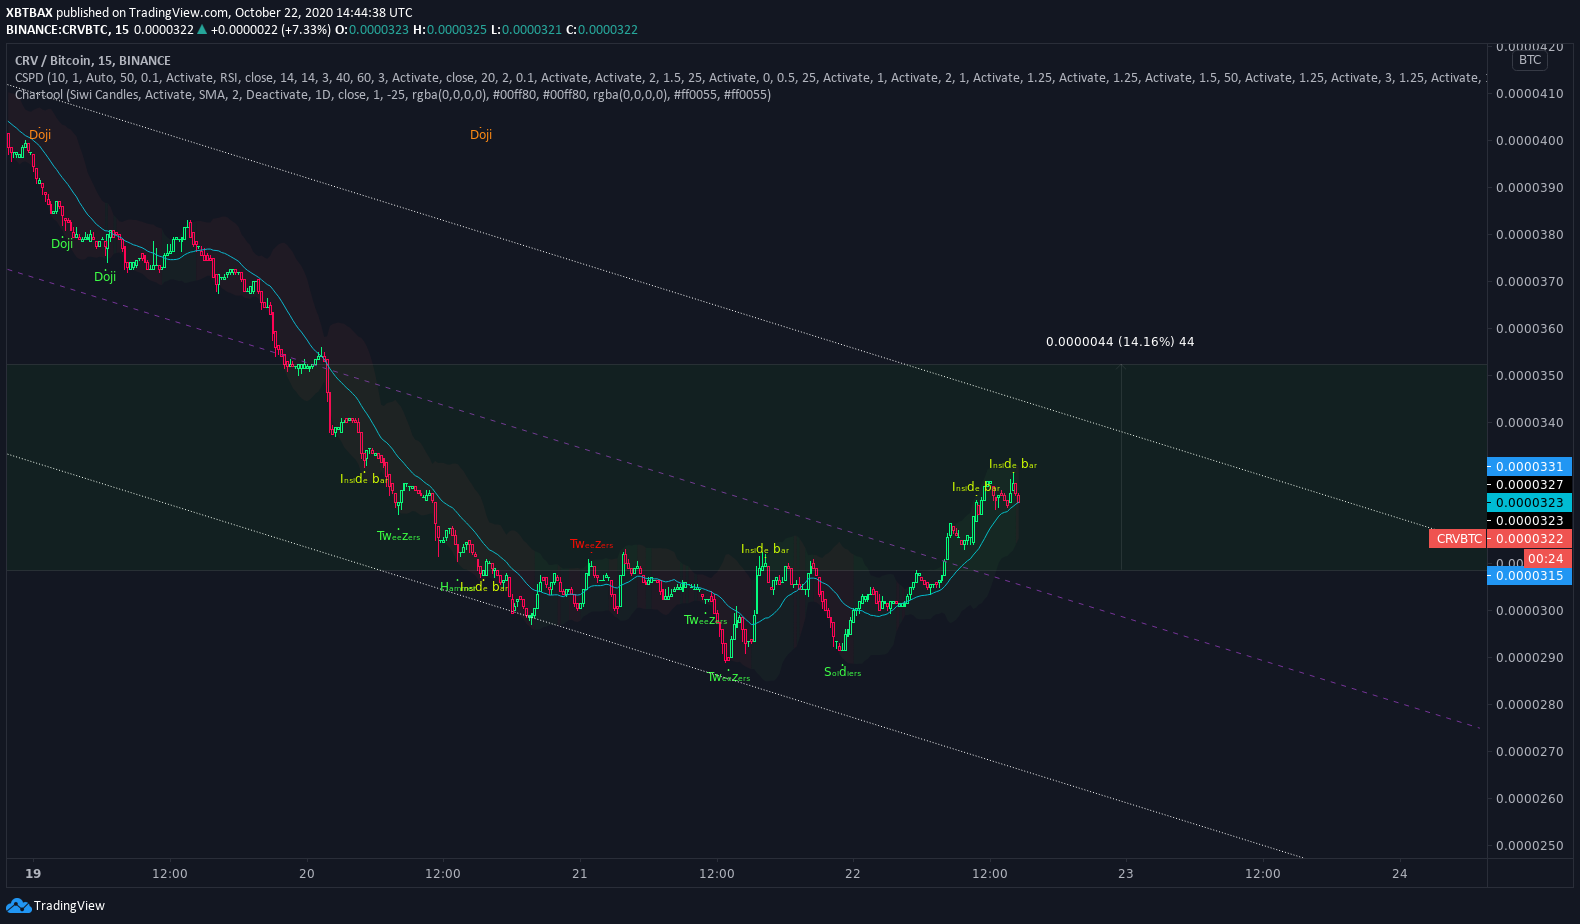Click the 0.0000044 (14.16%) 44 measurement label

(x=1120, y=342)
